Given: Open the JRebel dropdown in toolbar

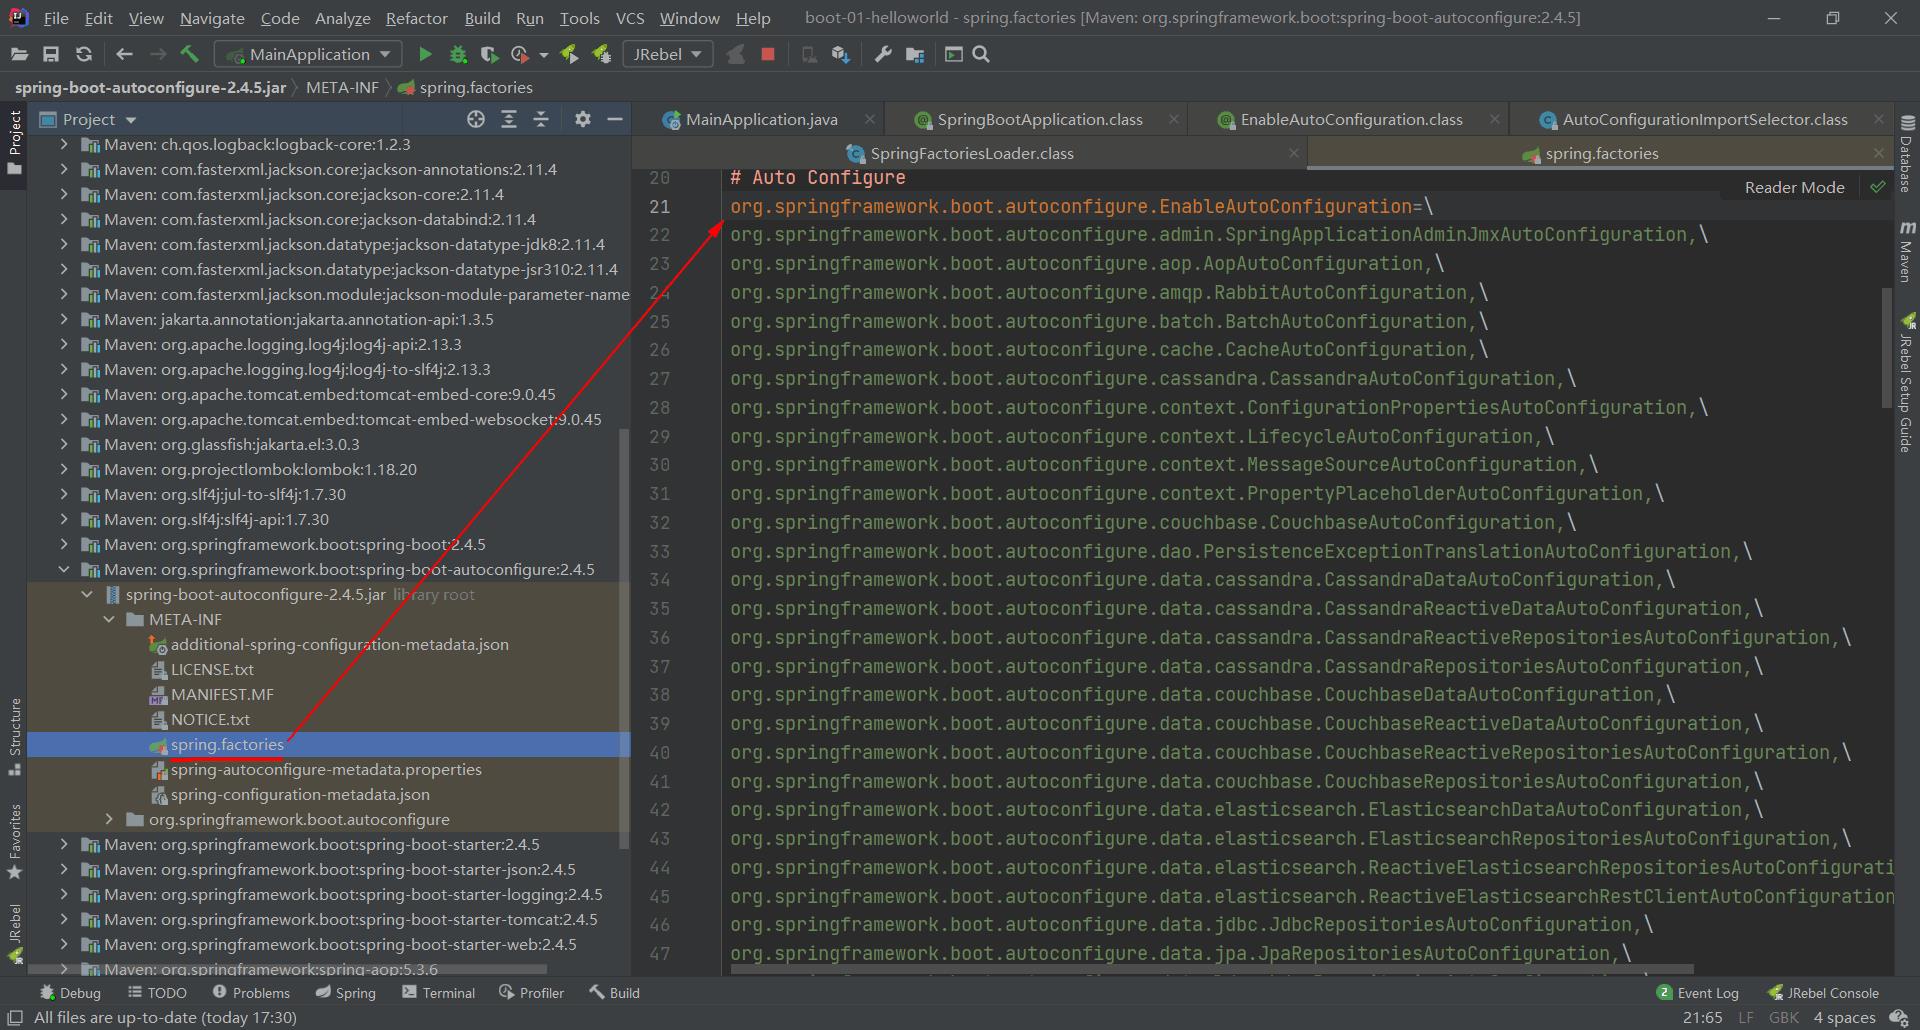Looking at the screenshot, I should point(667,54).
